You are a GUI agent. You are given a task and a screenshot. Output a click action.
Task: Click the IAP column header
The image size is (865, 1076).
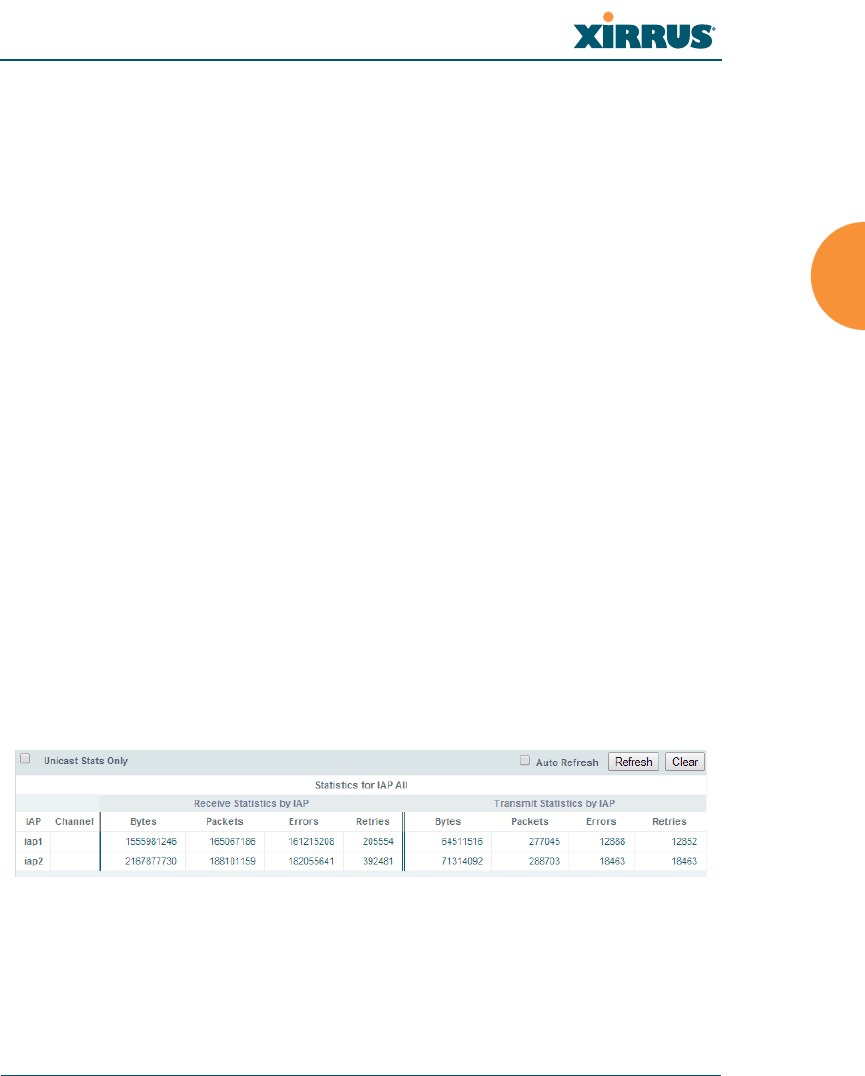(34, 821)
